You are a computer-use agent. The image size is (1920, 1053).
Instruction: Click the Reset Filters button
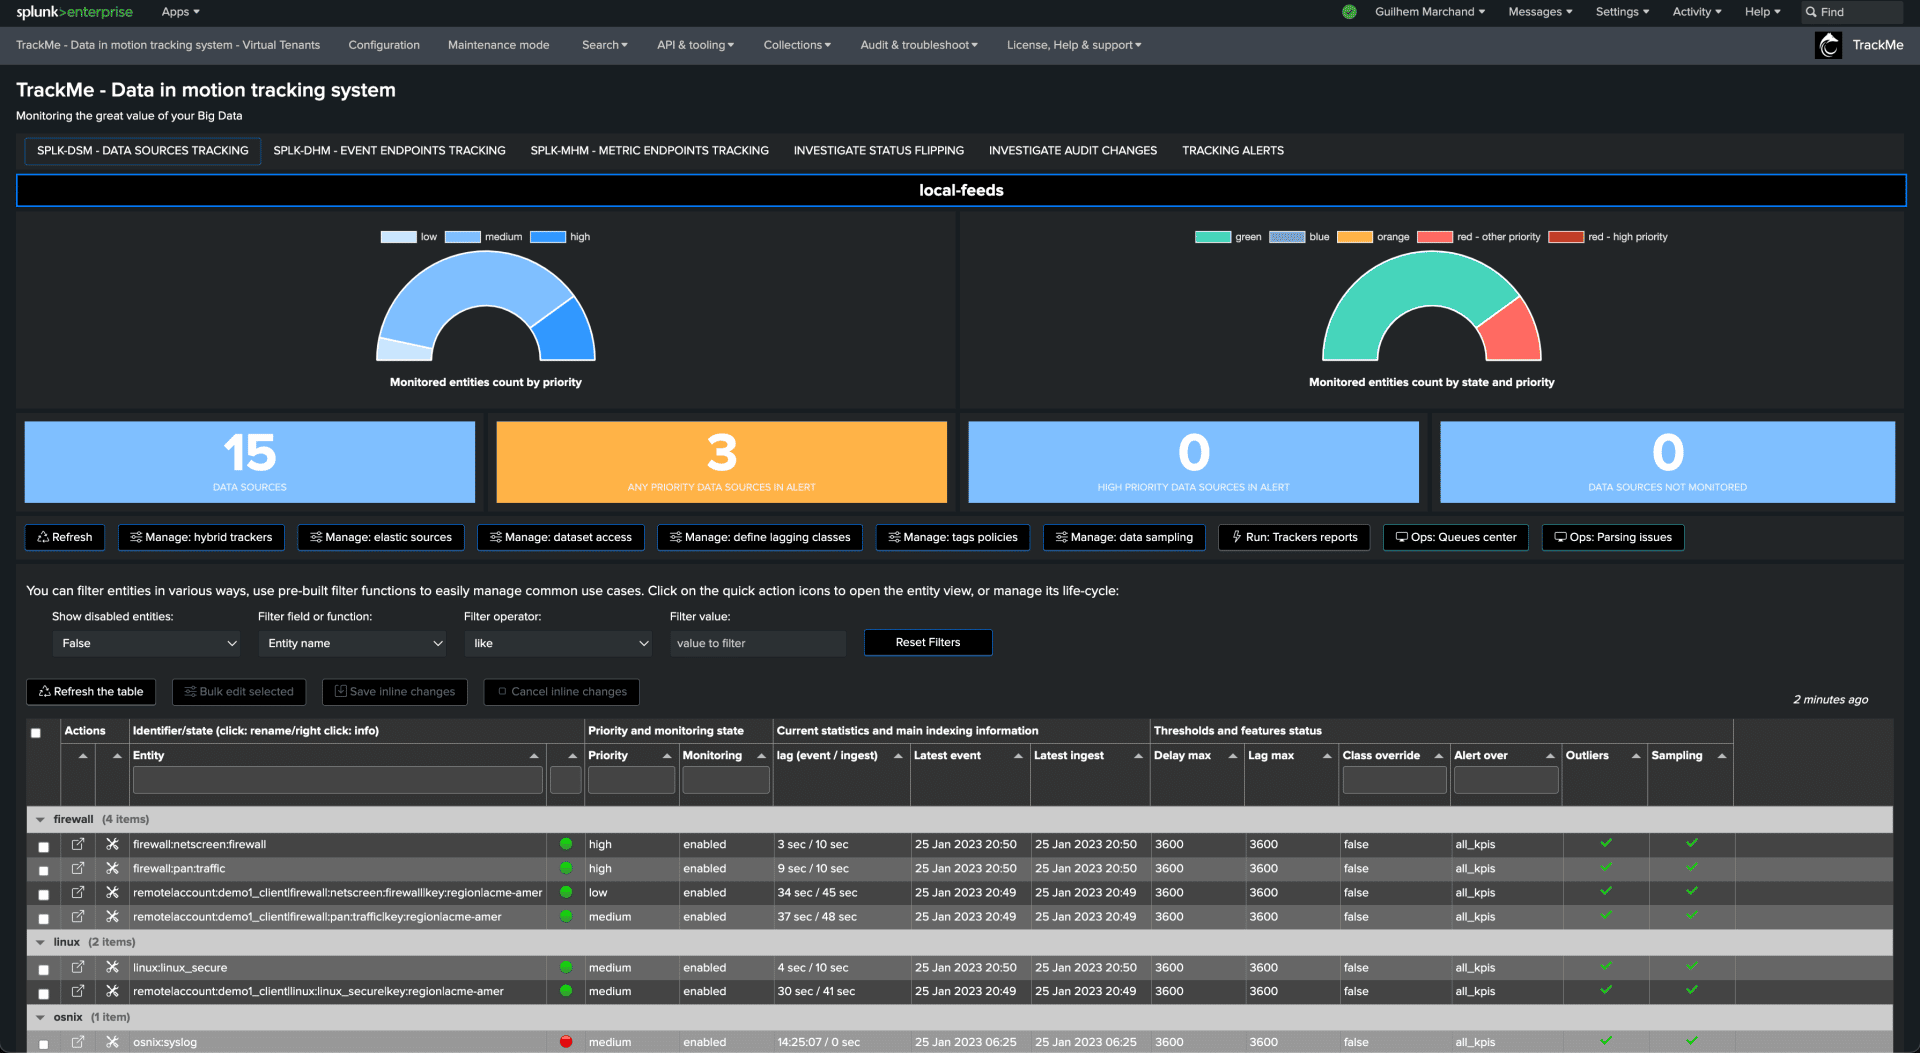click(927, 642)
